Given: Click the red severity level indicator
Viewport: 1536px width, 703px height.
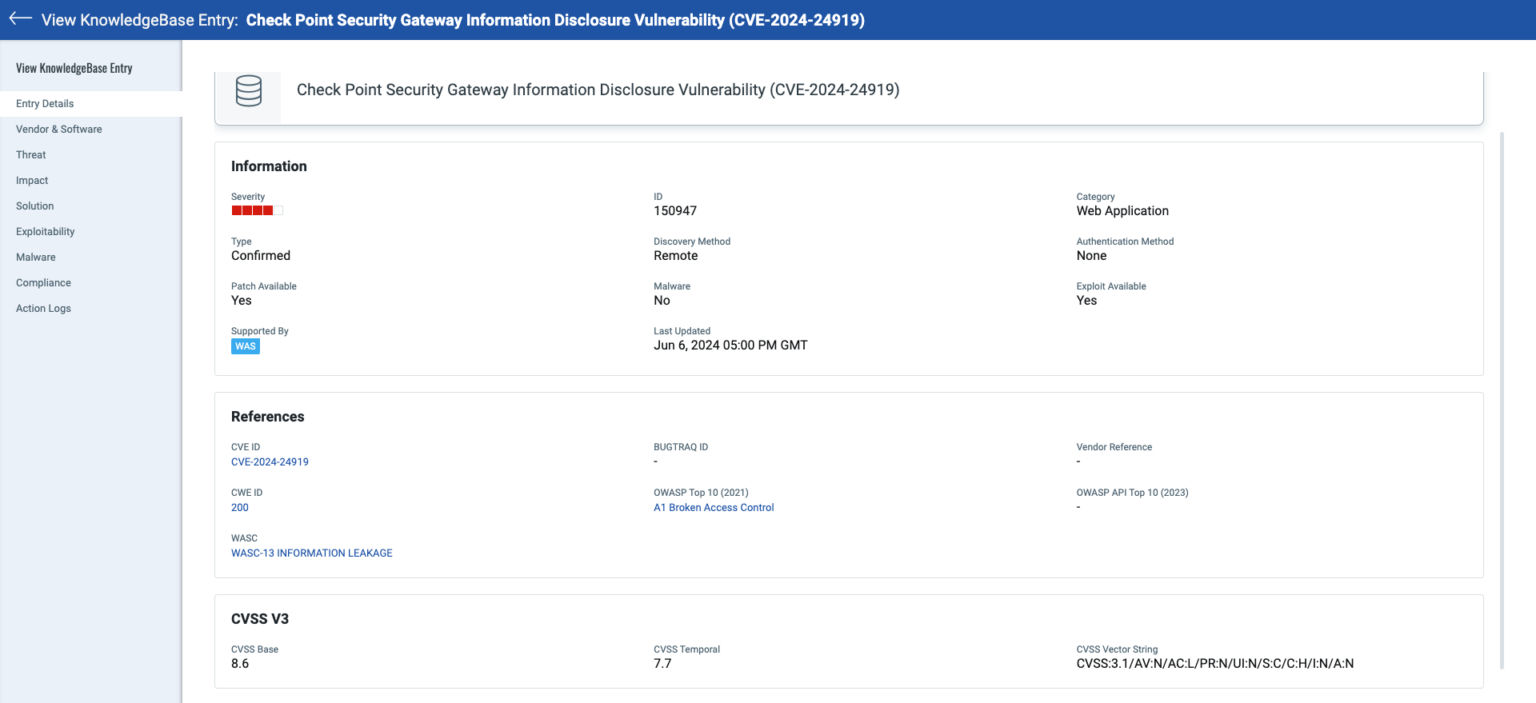Looking at the screenshot, I should tap(257, 211).
